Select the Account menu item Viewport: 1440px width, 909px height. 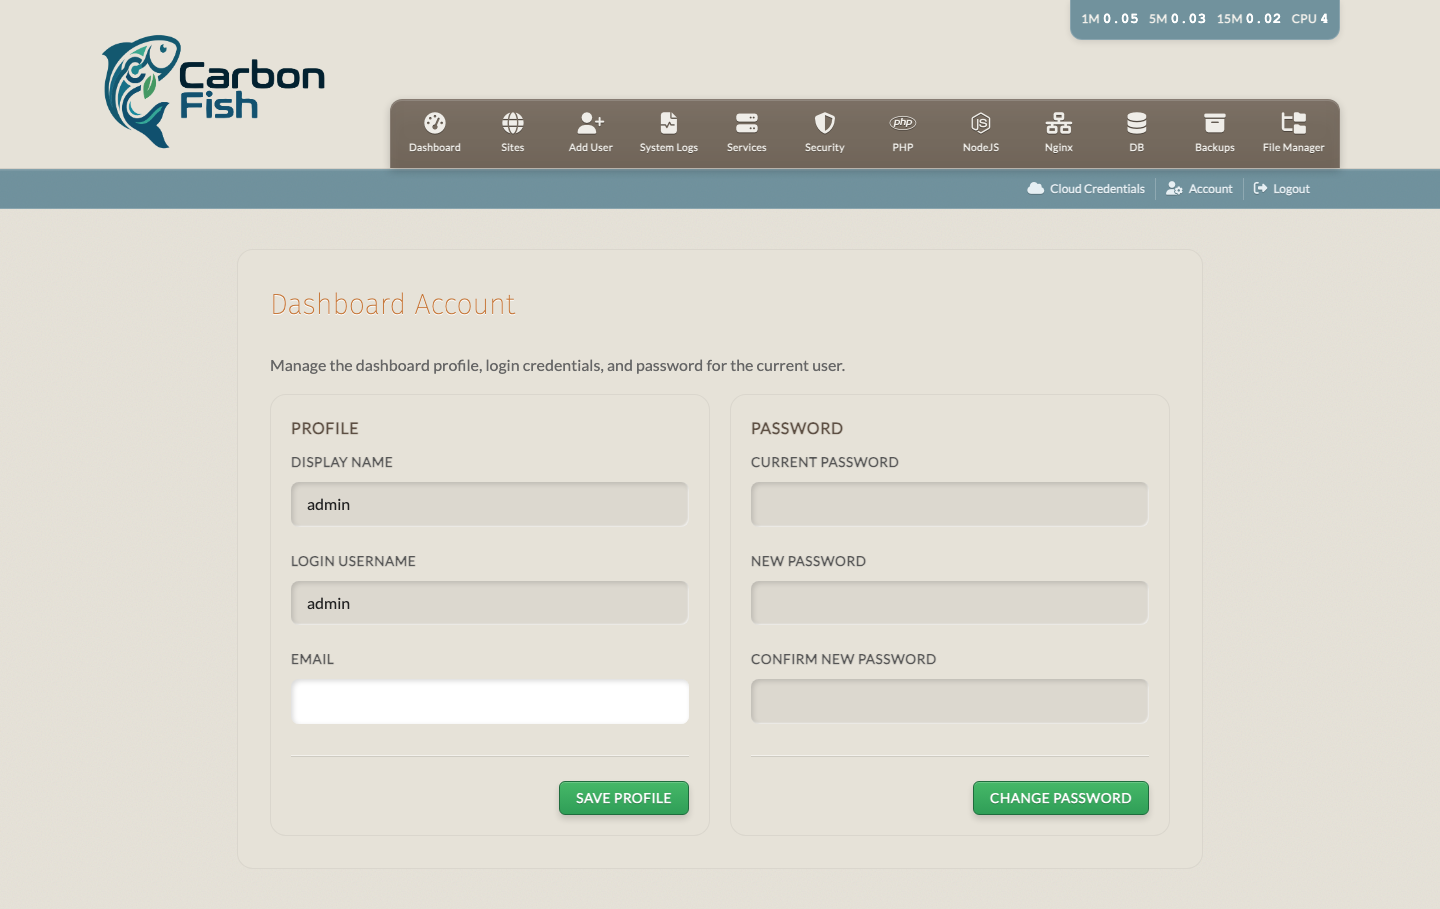tap(1199, 188)
